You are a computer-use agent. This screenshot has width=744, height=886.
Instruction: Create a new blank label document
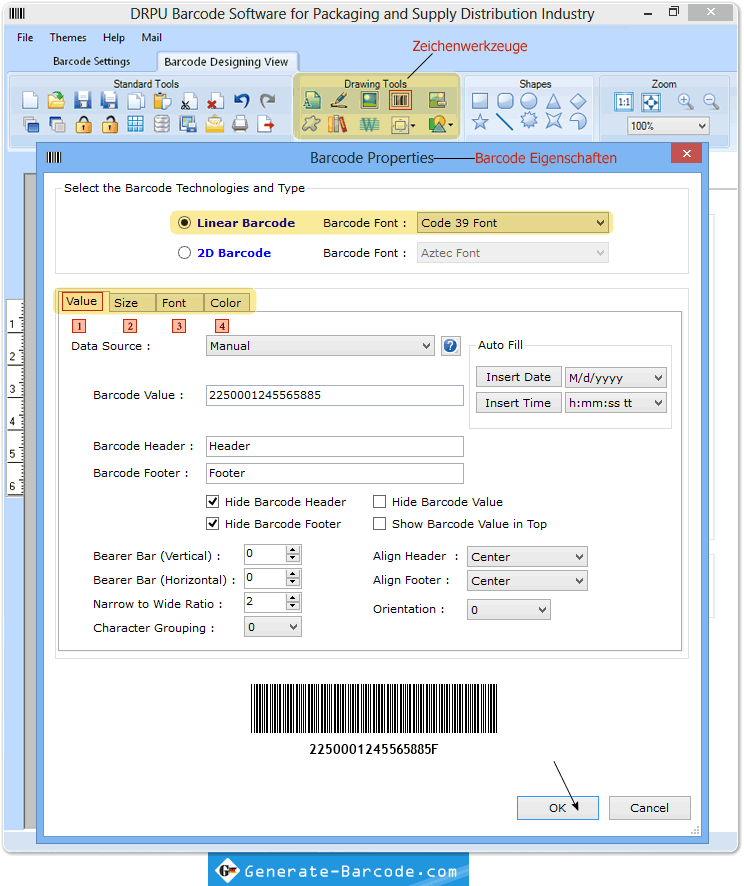coord(30,101)
